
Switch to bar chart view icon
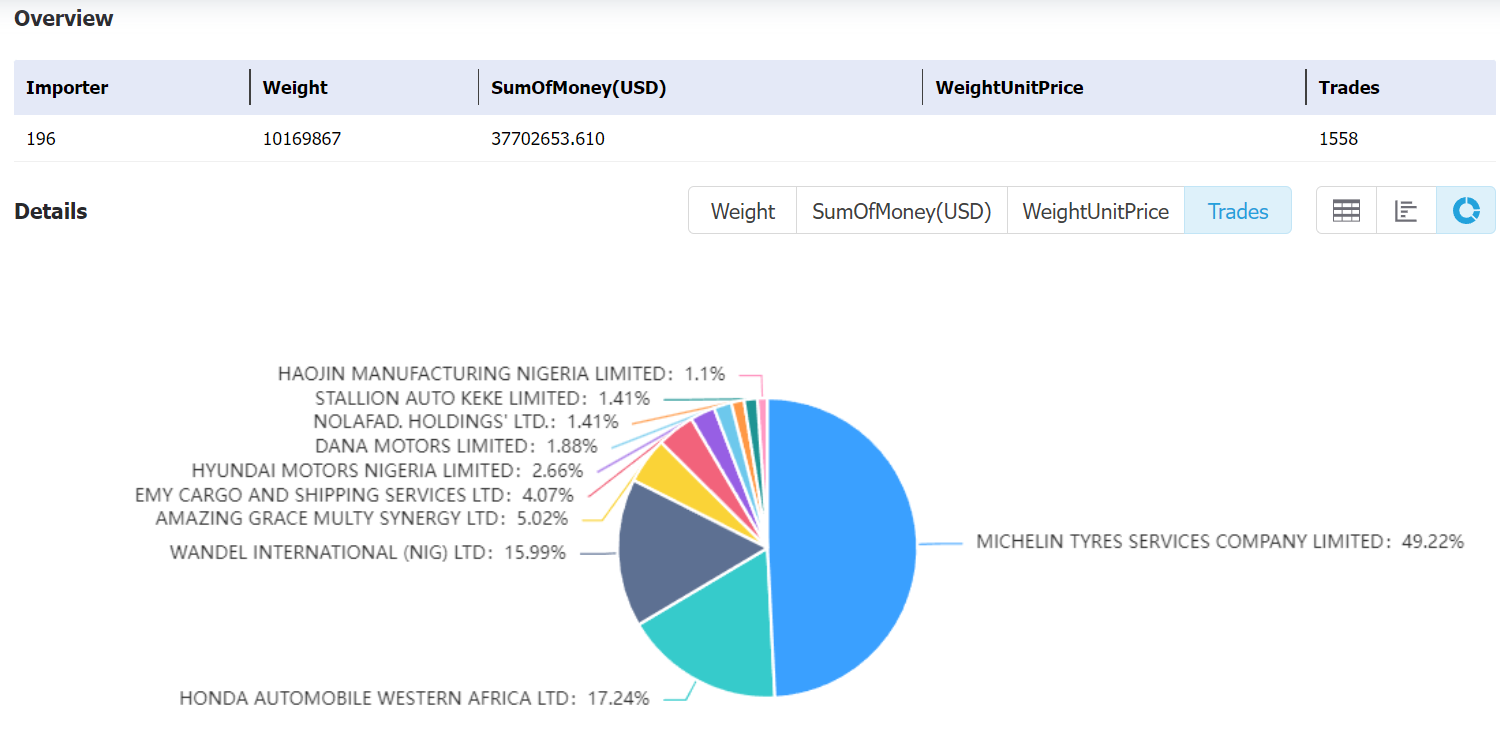click(x=1406, y=211)
